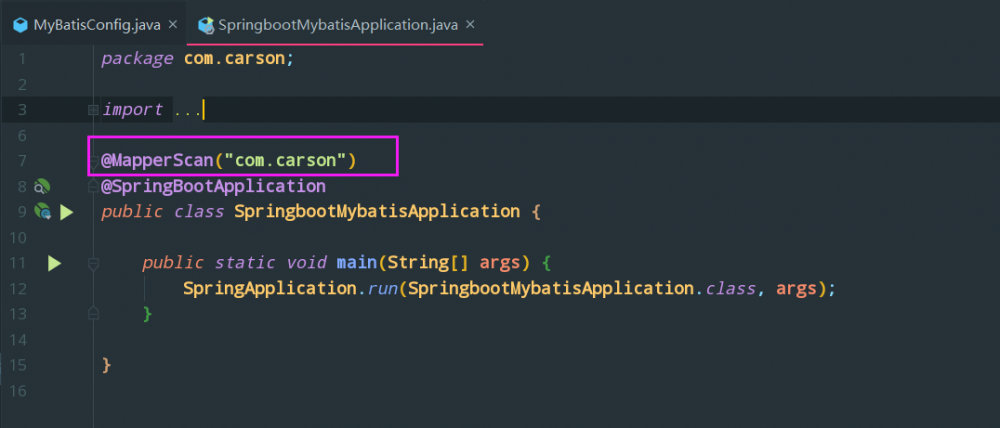Click the fold end marker on line 13

tap(94, 314)
